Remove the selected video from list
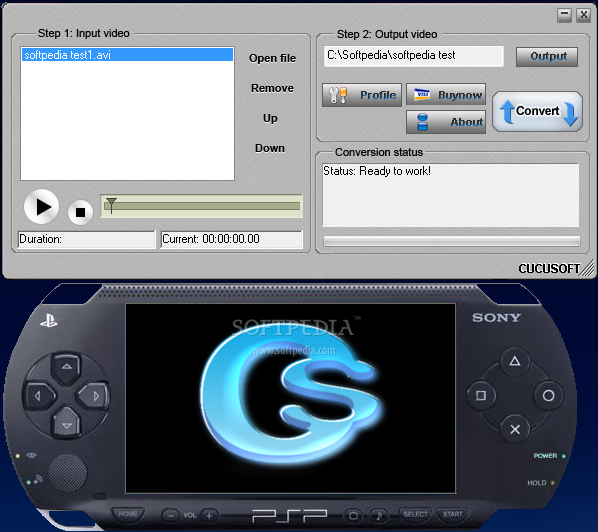Image resolution: width=598 pixels, height=532 pixels. pos(272,88)
